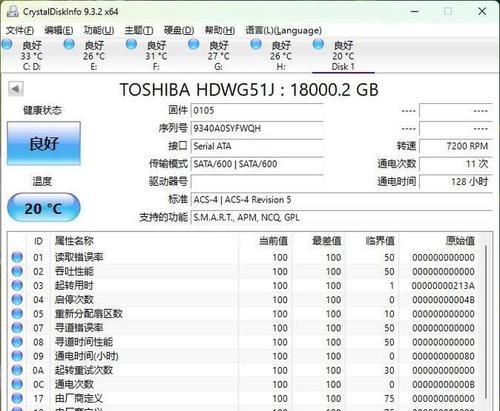Screen dimensions: 500x411
Task: Click status icon of 通电次数 attribute row
Action: pyautogui.click(x=17, y=384)
